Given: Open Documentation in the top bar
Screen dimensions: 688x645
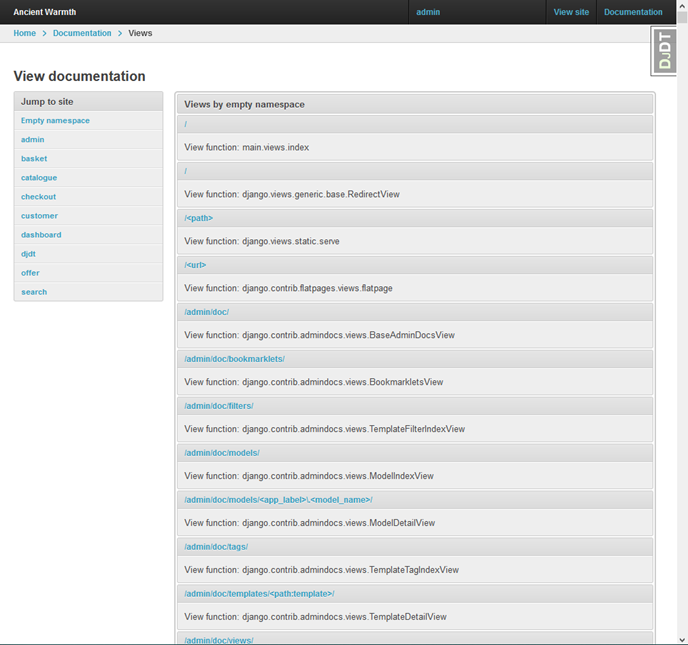Looking at the screenshot, I should [633, 12].
